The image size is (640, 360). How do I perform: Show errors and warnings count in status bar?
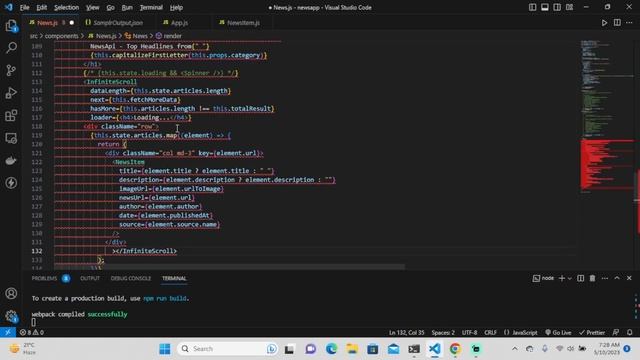(32, 332)
